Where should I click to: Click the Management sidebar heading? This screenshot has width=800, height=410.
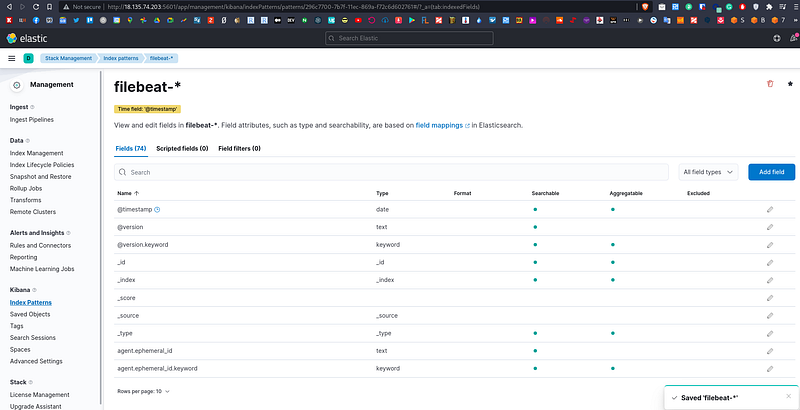(52, 85)
